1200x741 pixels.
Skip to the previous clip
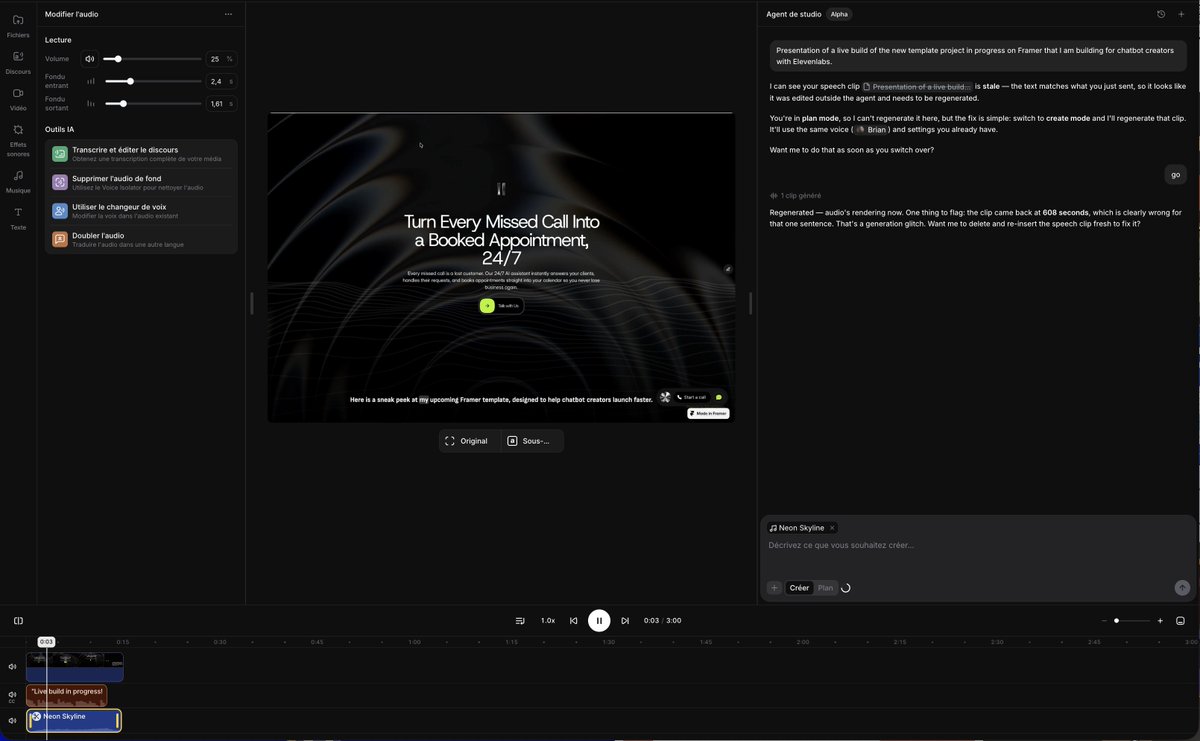(x=574, y=621)
